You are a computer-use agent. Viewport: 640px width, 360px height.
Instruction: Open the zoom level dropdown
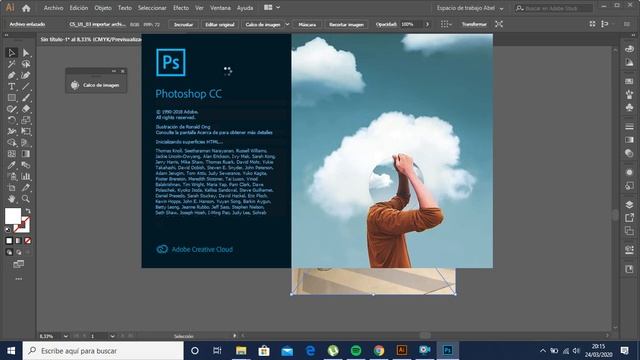tap(66, 336)
